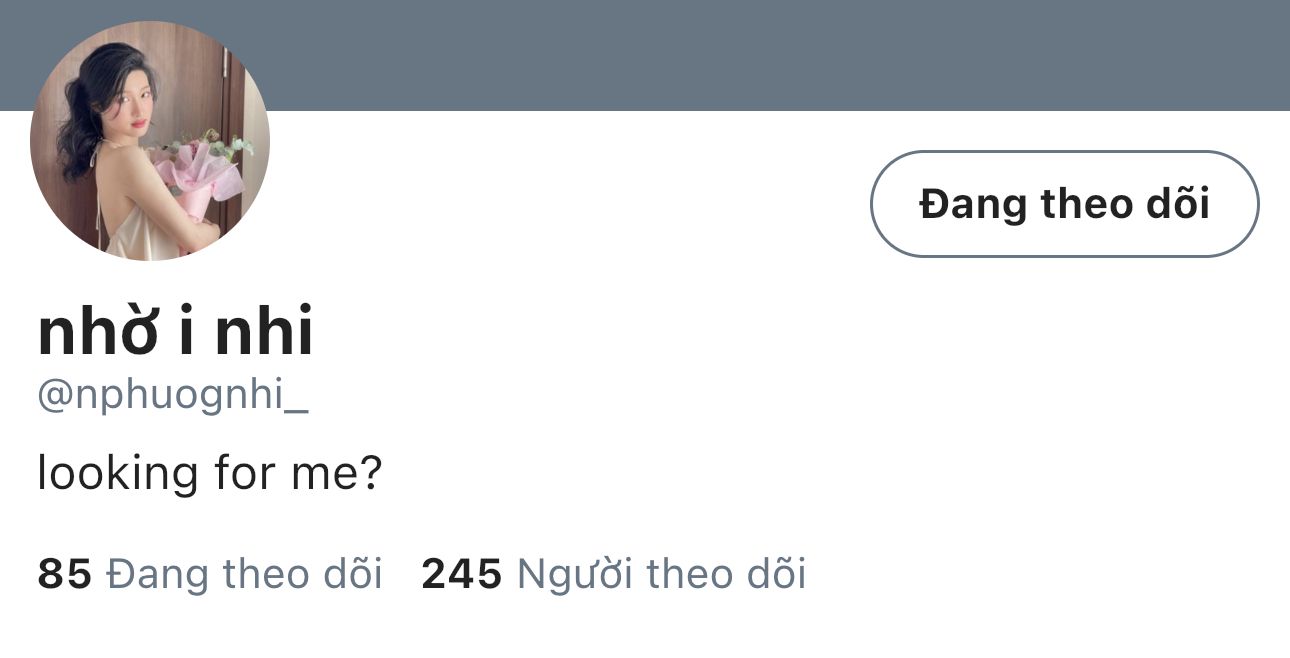Click the "Người theo dõi" followers label
This screenshot has width=1290, height=658.
661,574
